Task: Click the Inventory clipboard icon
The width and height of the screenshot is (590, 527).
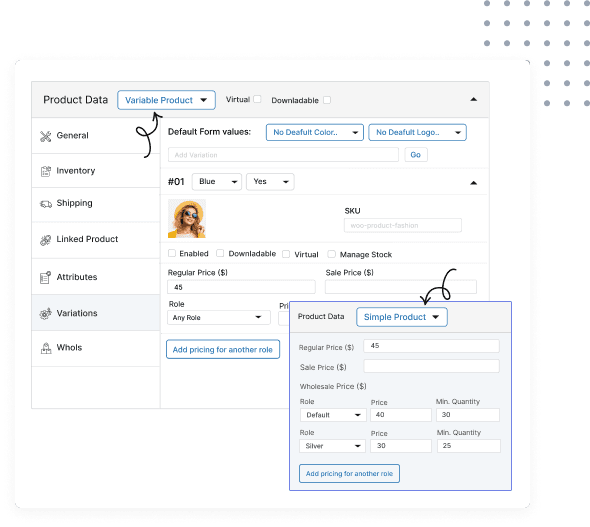Action: pyautogui.click(x=46, y=172)
